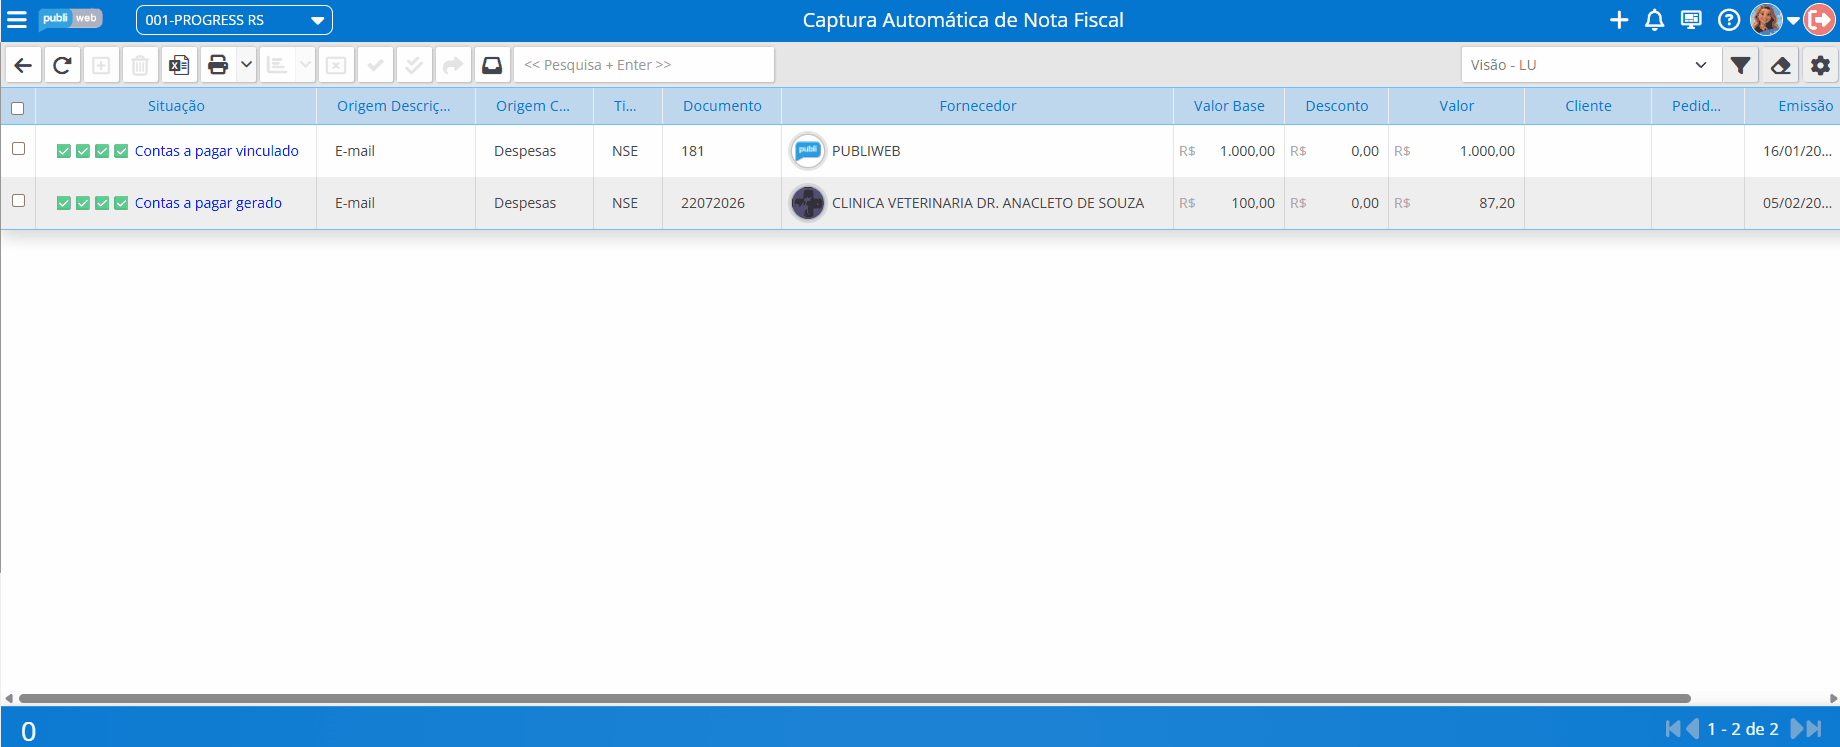Select the Clinica Veterinaria row checkbox
1840x747 pixels.
click(x=18, y=200)
